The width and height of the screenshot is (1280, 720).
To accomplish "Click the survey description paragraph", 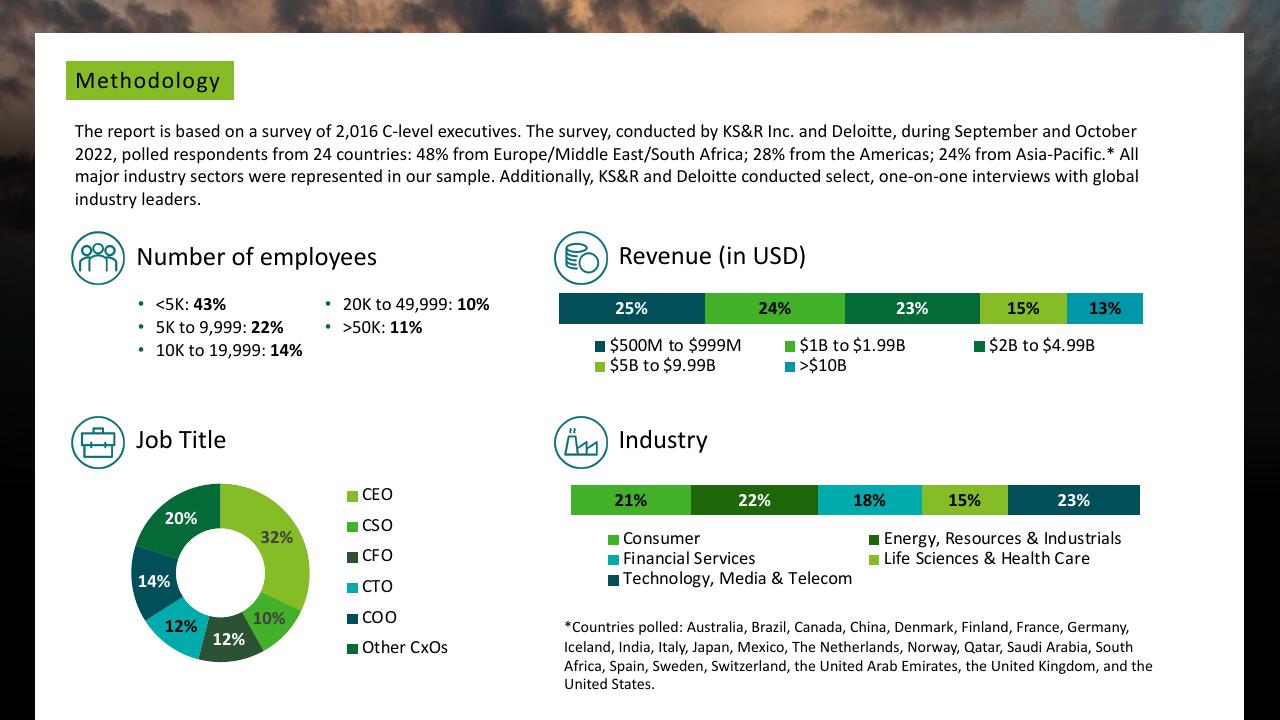I will click(607, 165).
